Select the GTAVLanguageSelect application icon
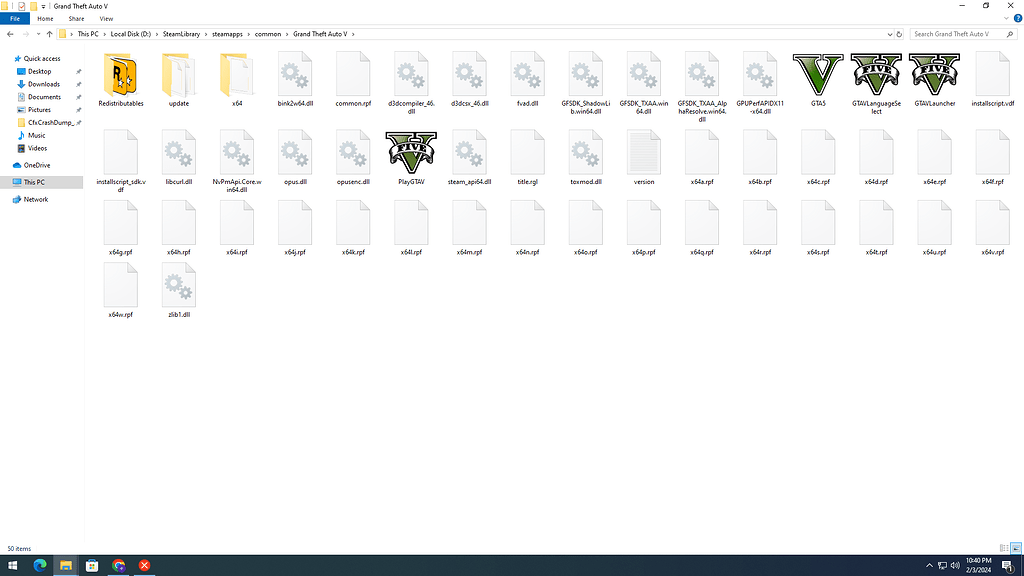Image resolution: width=1024 pixels, height=576 pixels. pos(876,74)
